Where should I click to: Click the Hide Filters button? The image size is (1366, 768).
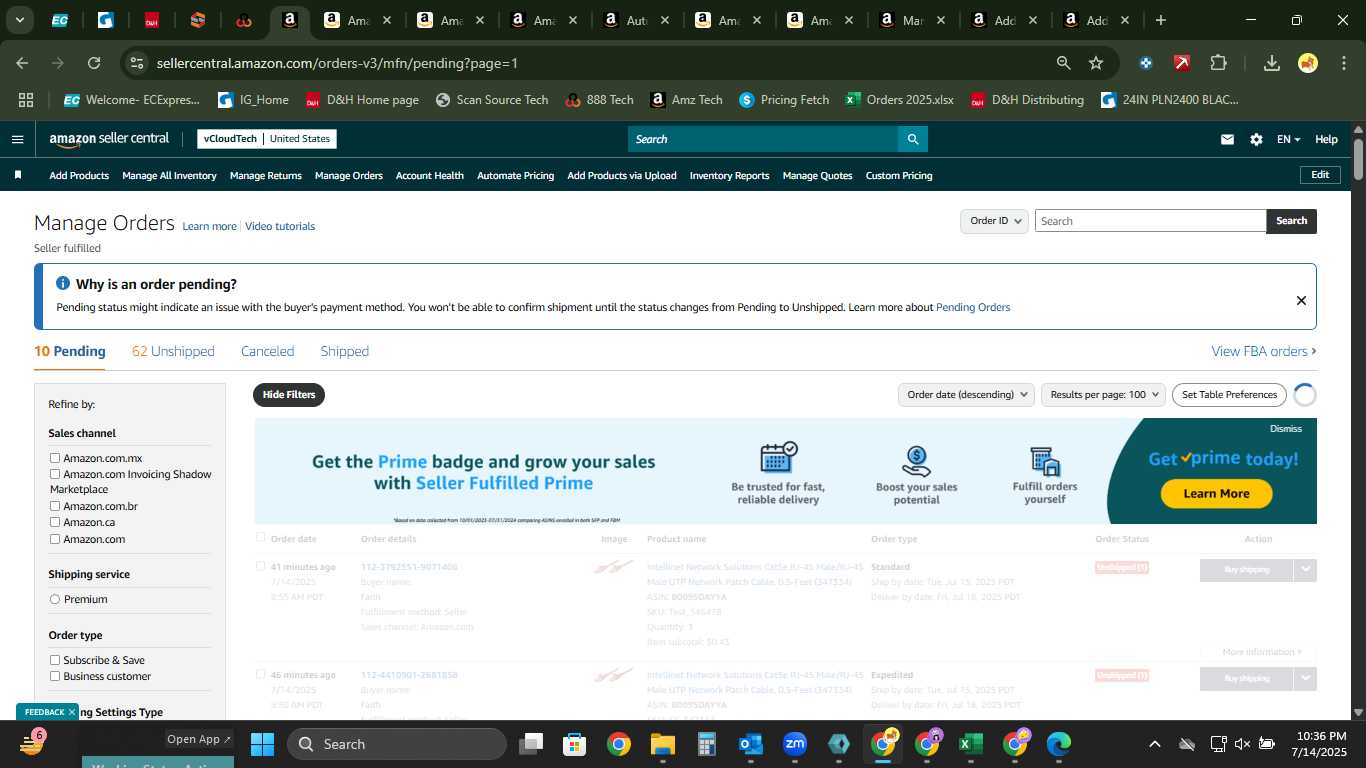289,395
